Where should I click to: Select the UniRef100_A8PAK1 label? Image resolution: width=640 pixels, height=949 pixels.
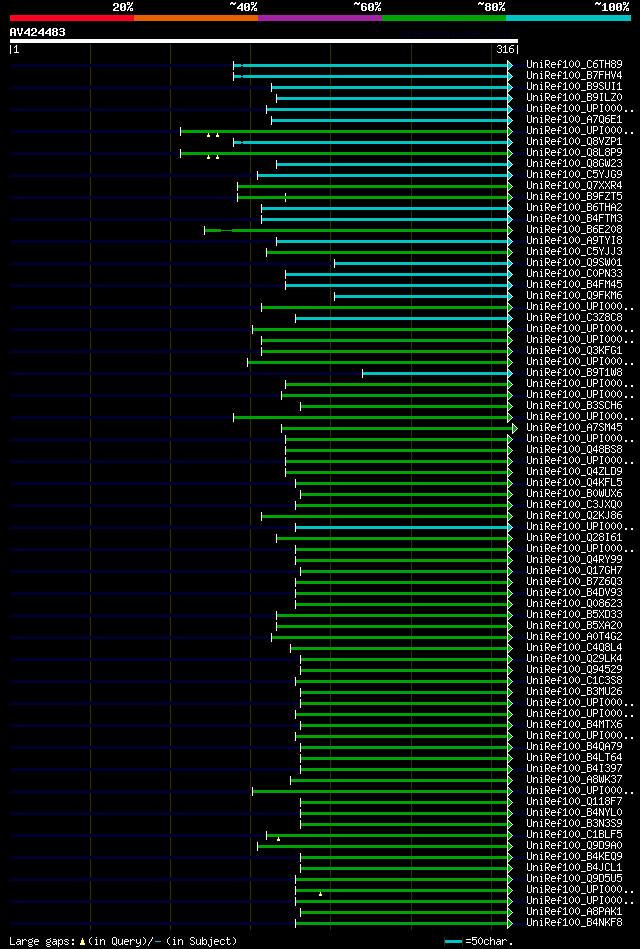click(x=574, y=911)
